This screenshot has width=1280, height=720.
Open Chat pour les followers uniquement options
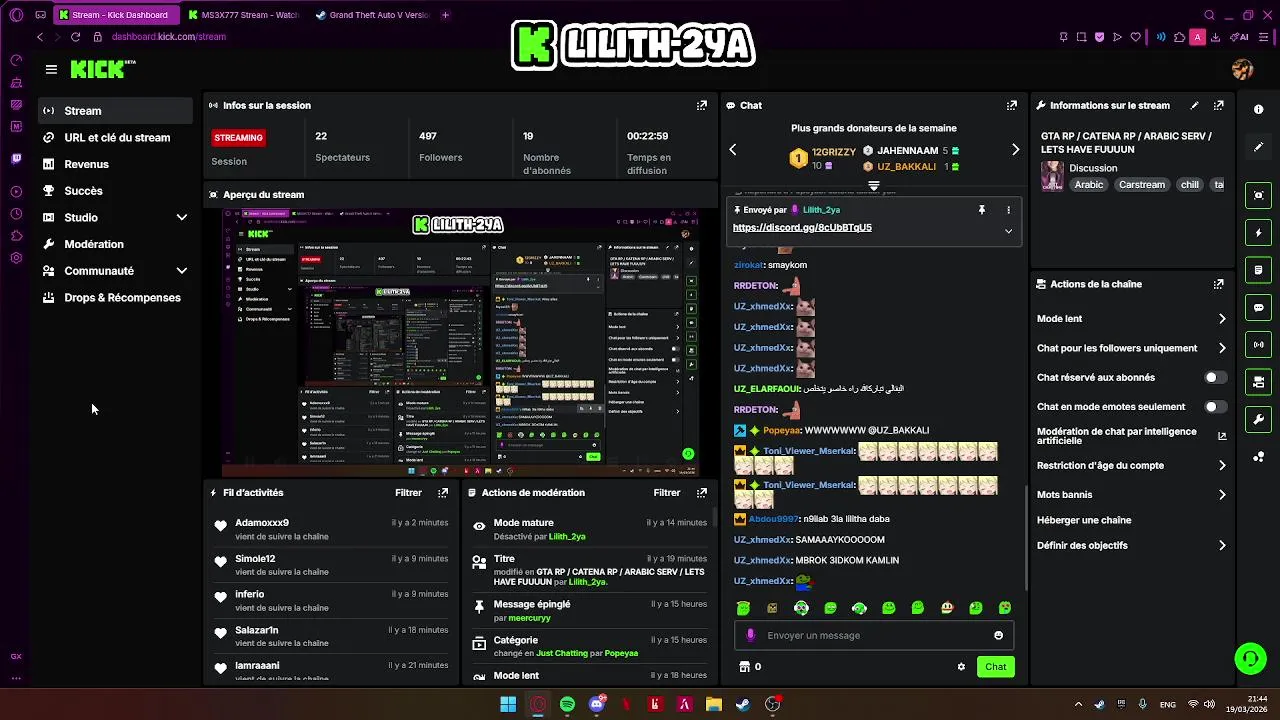point(1222,348)
